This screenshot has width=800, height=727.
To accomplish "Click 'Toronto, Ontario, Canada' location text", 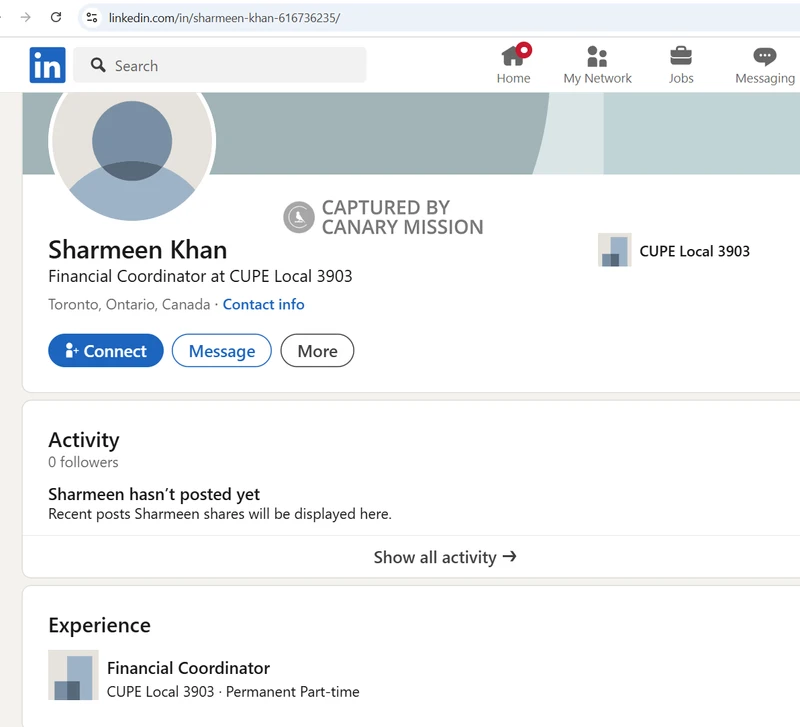I will coord(129,305).
